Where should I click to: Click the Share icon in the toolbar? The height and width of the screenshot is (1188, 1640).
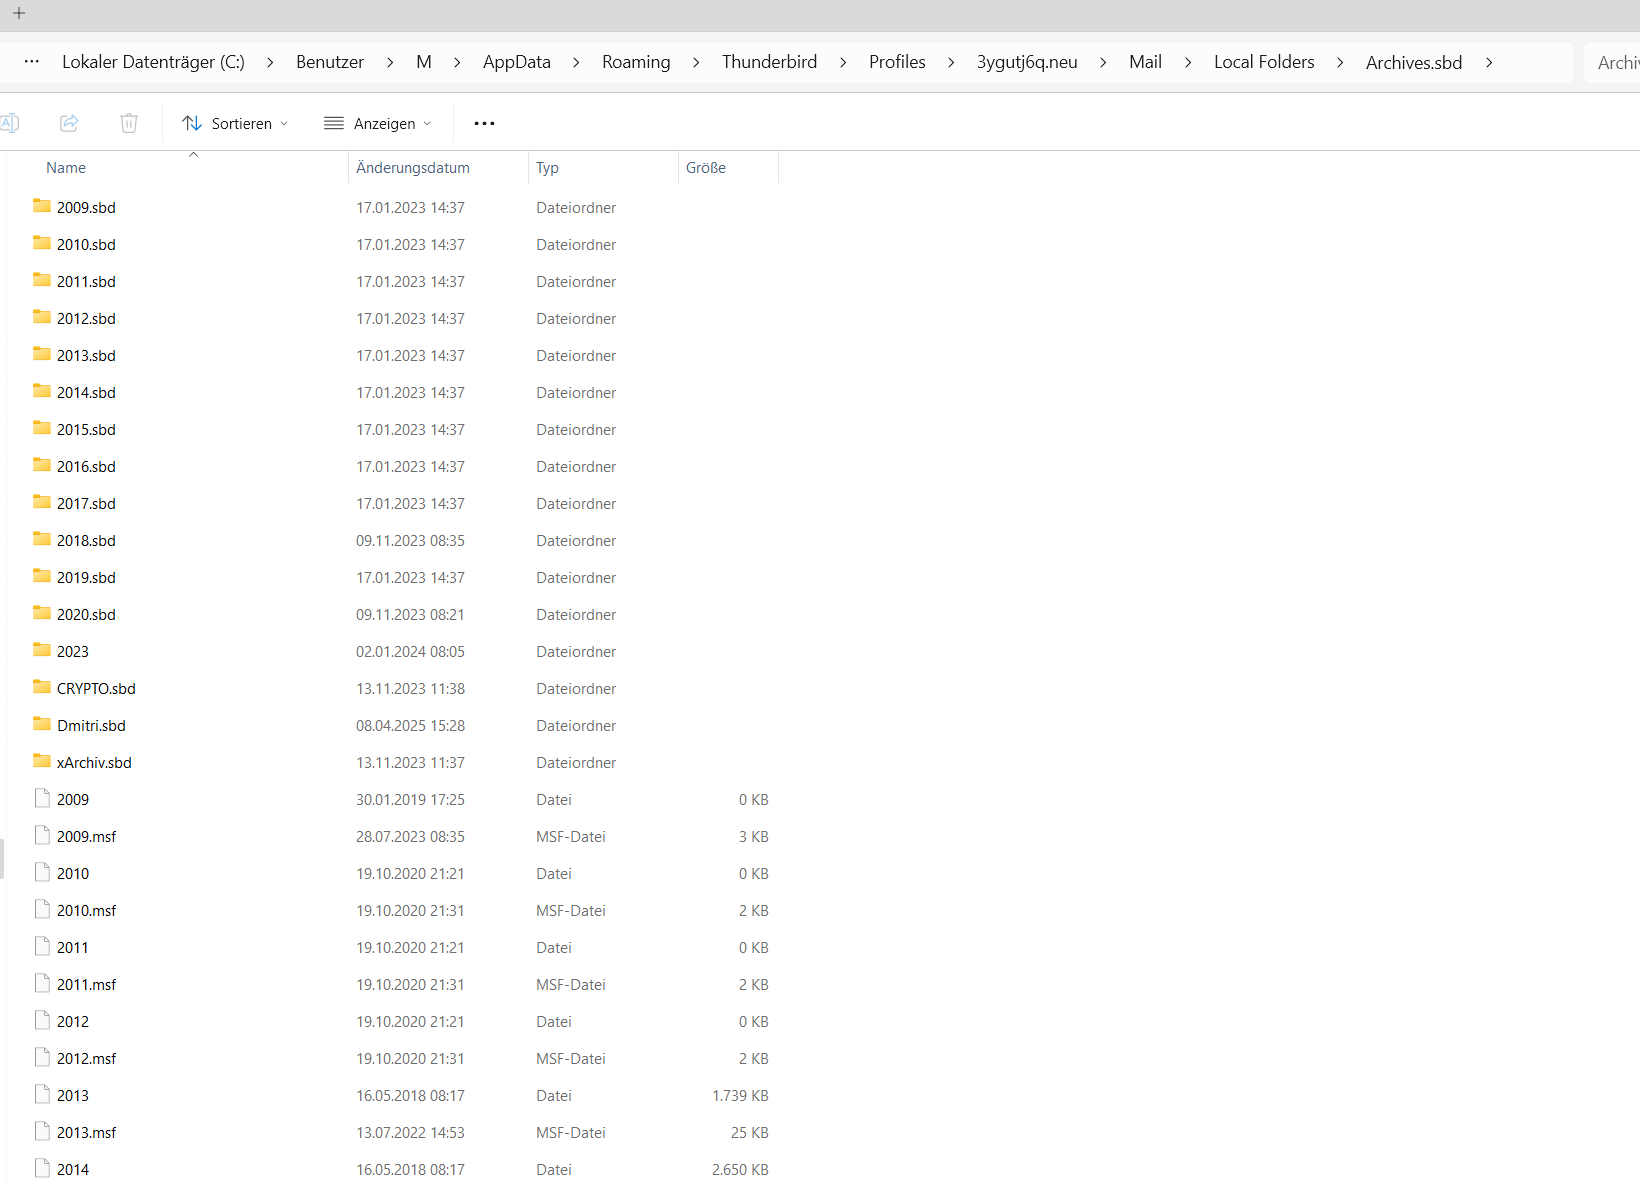pos(69,123)
